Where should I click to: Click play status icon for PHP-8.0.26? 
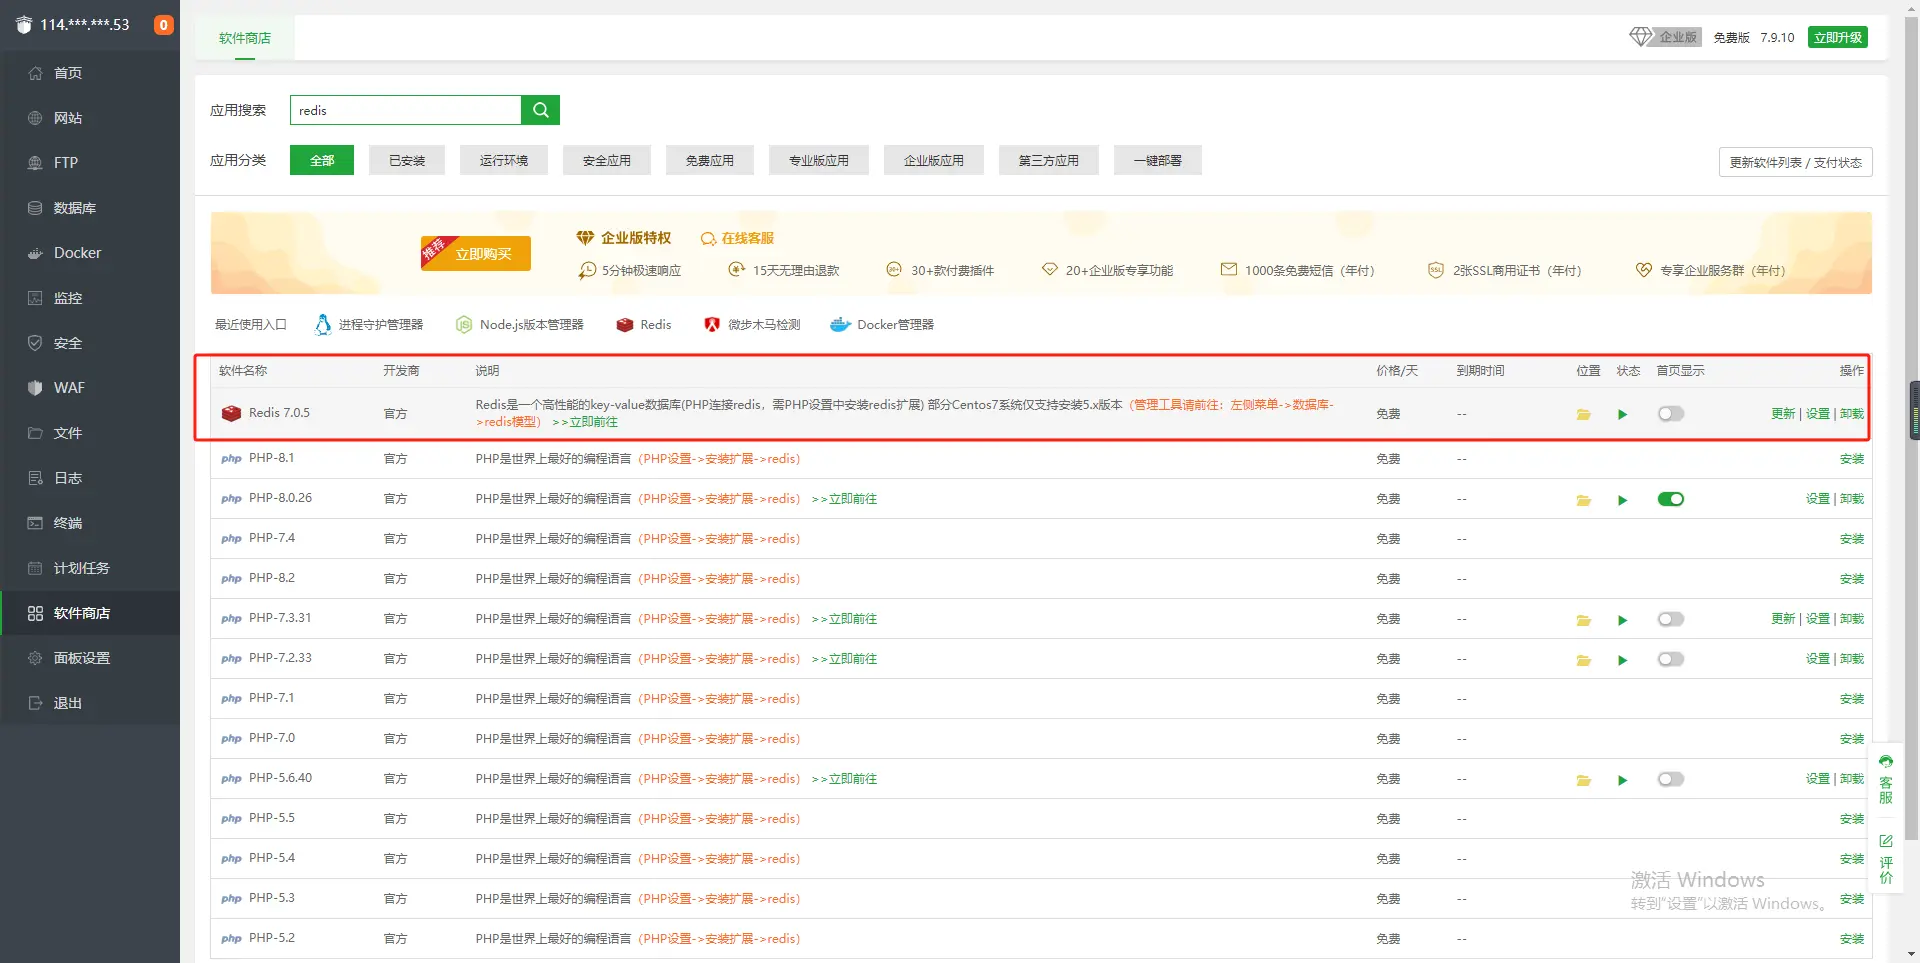pos(1622,500)
